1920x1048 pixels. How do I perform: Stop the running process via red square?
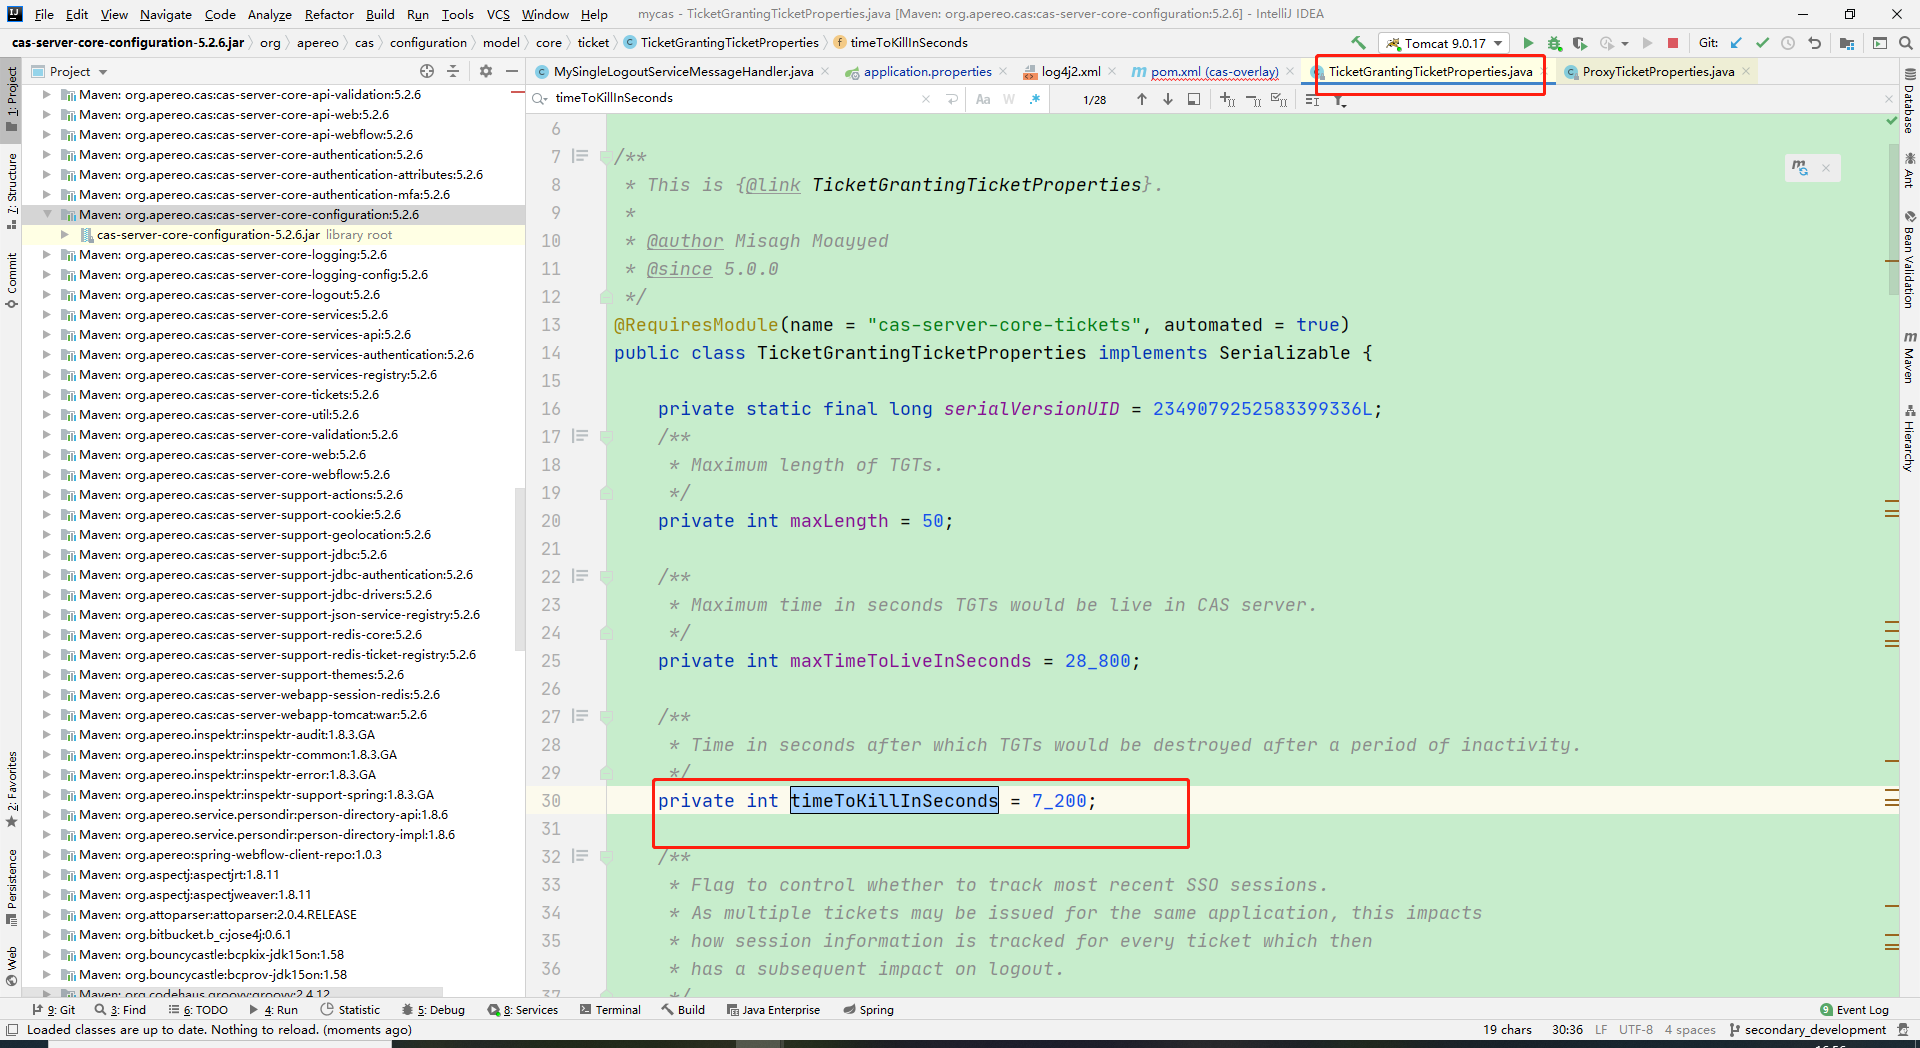(x=1673, y=43)
